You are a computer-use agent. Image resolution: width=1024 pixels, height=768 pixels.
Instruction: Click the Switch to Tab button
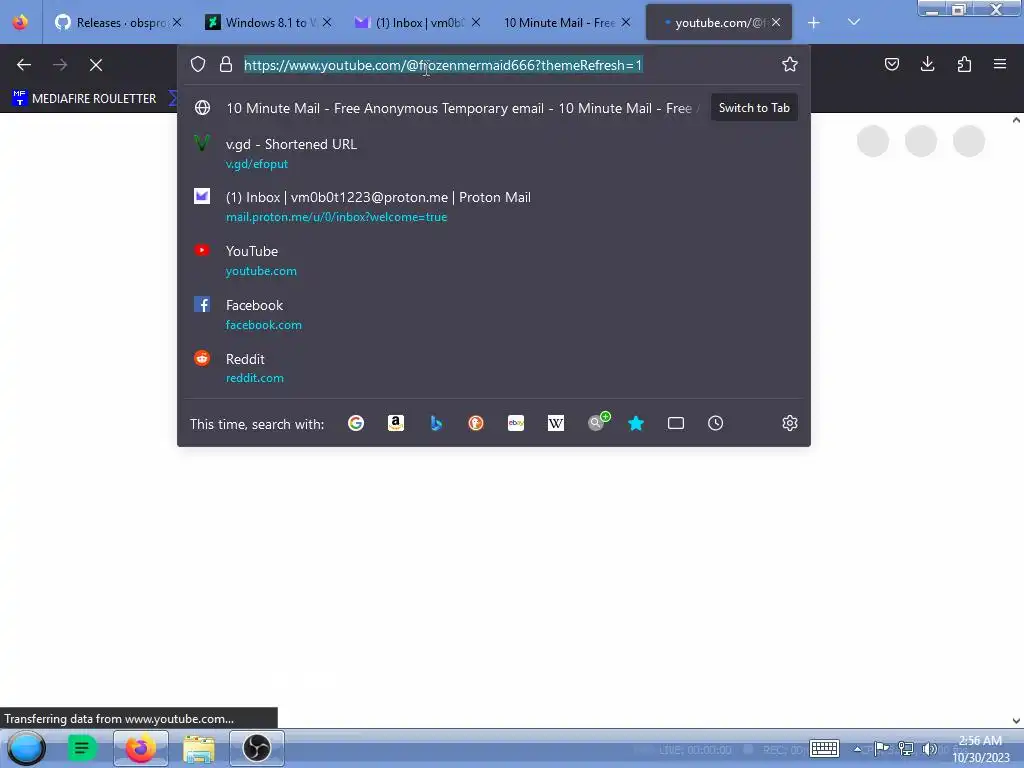(x=754, y=108)
